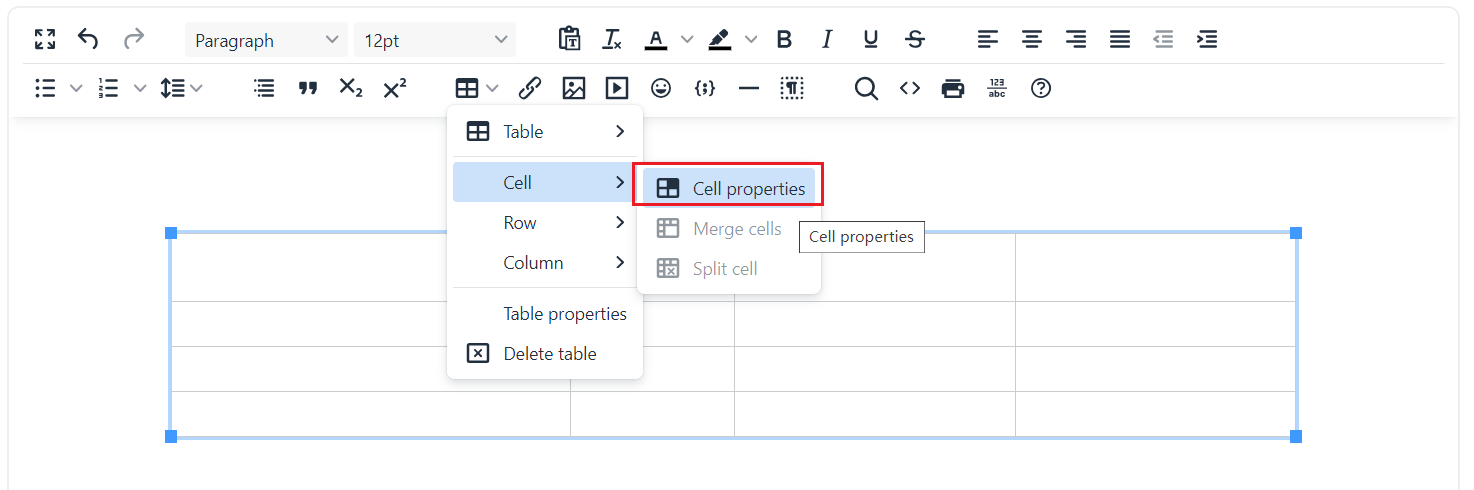Image resolution: width=1474 pixels, height=490 pixels.
Task: Insert a code sample with braces icon
Action: click(x=704, y=89)
